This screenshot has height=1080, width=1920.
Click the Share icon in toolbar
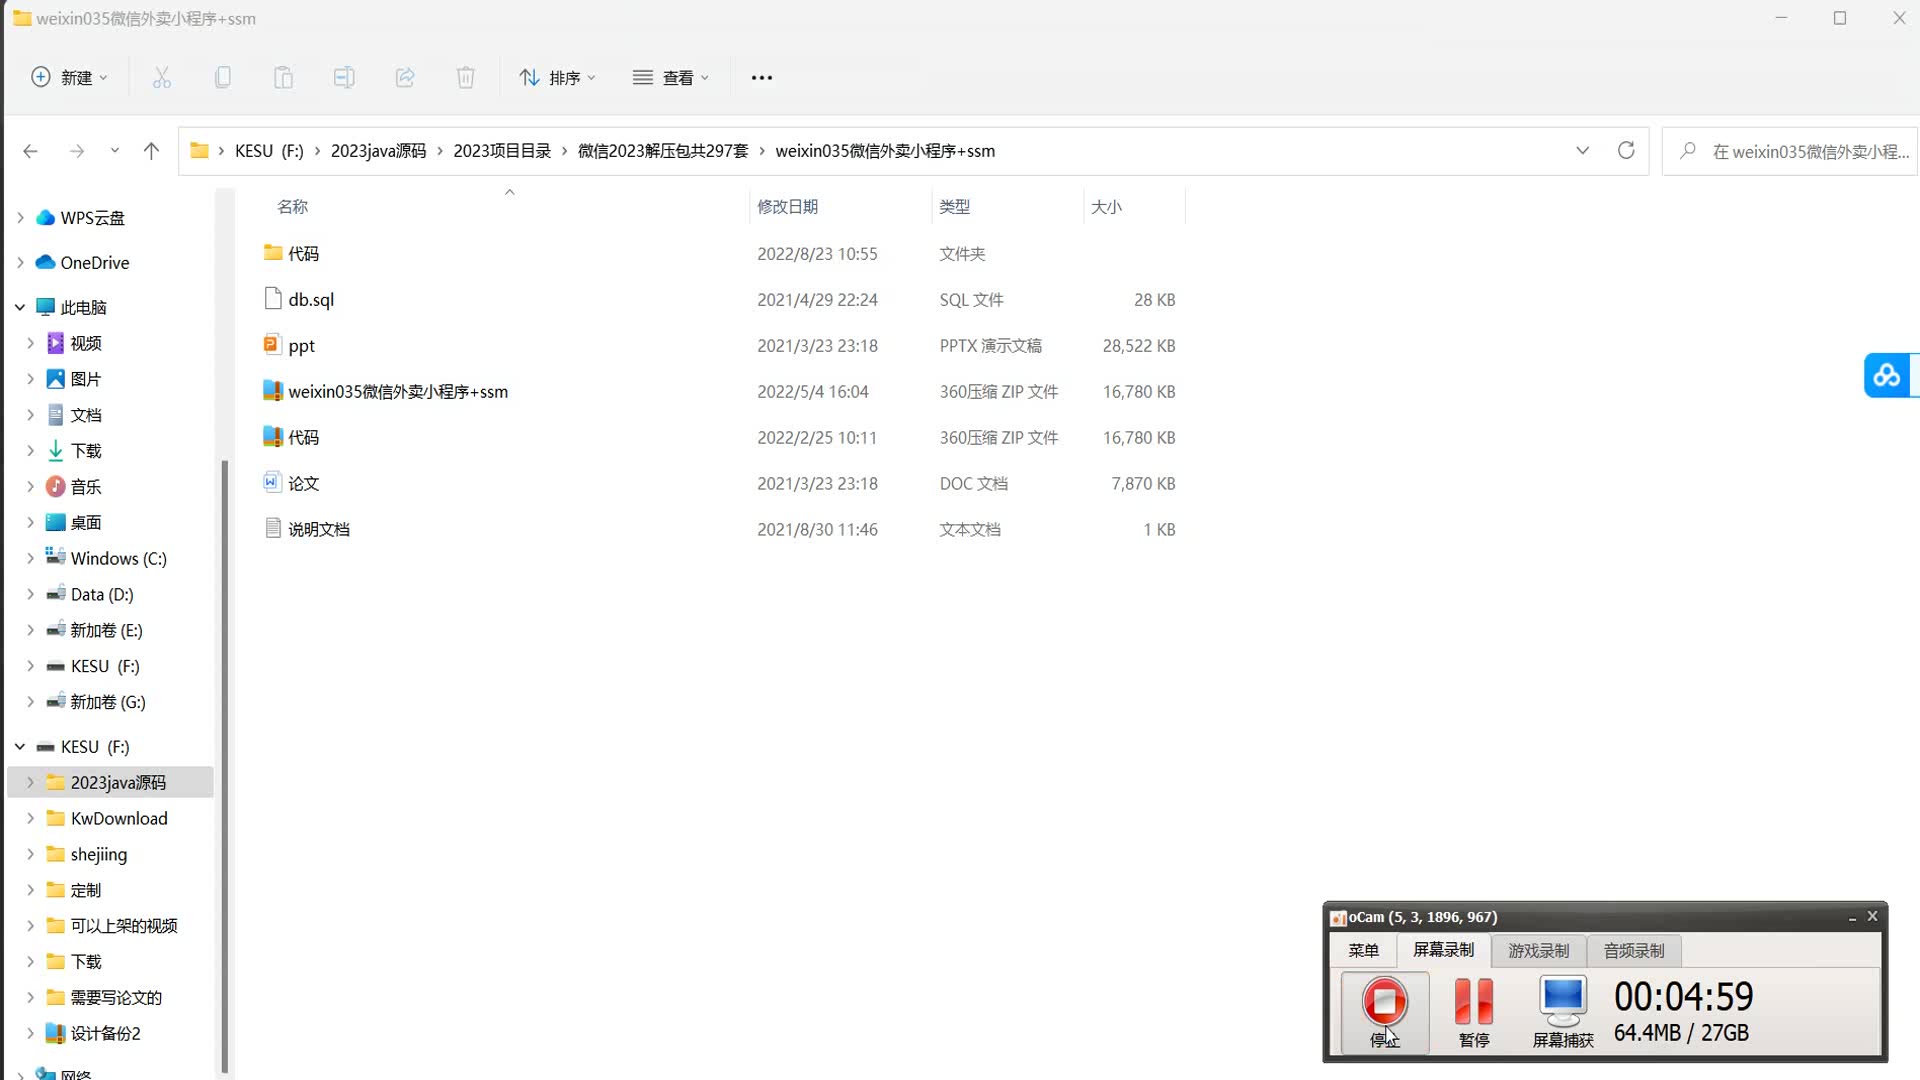[405, 77]
